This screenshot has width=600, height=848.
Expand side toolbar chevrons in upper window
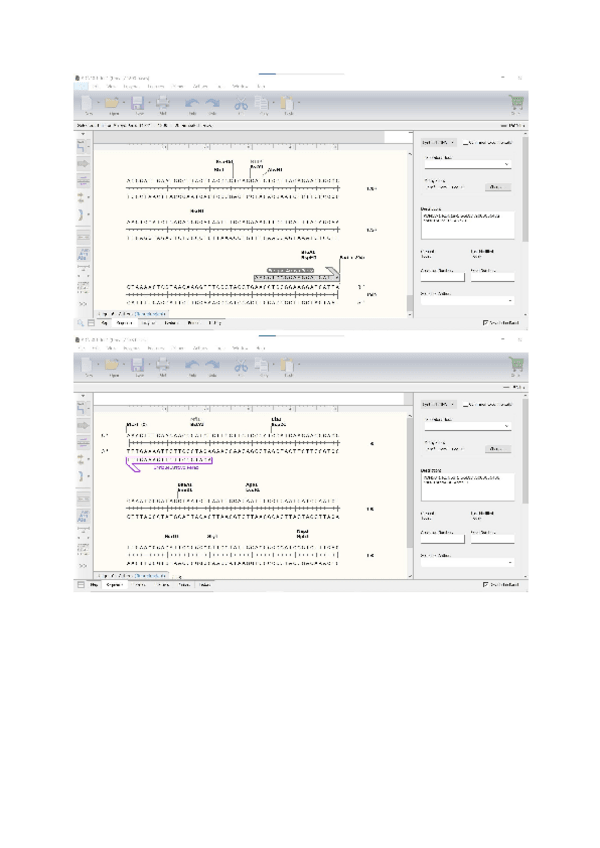(83, 304)
